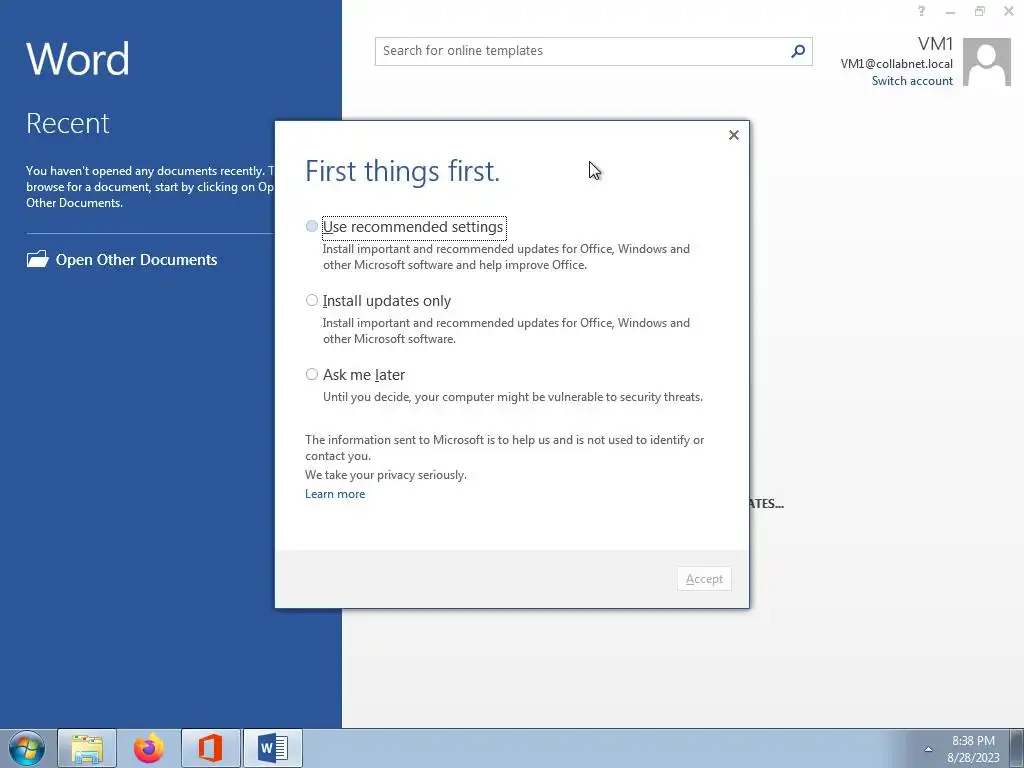Choose the Install updates only option
1024x768 pixels.
point(312,300)
